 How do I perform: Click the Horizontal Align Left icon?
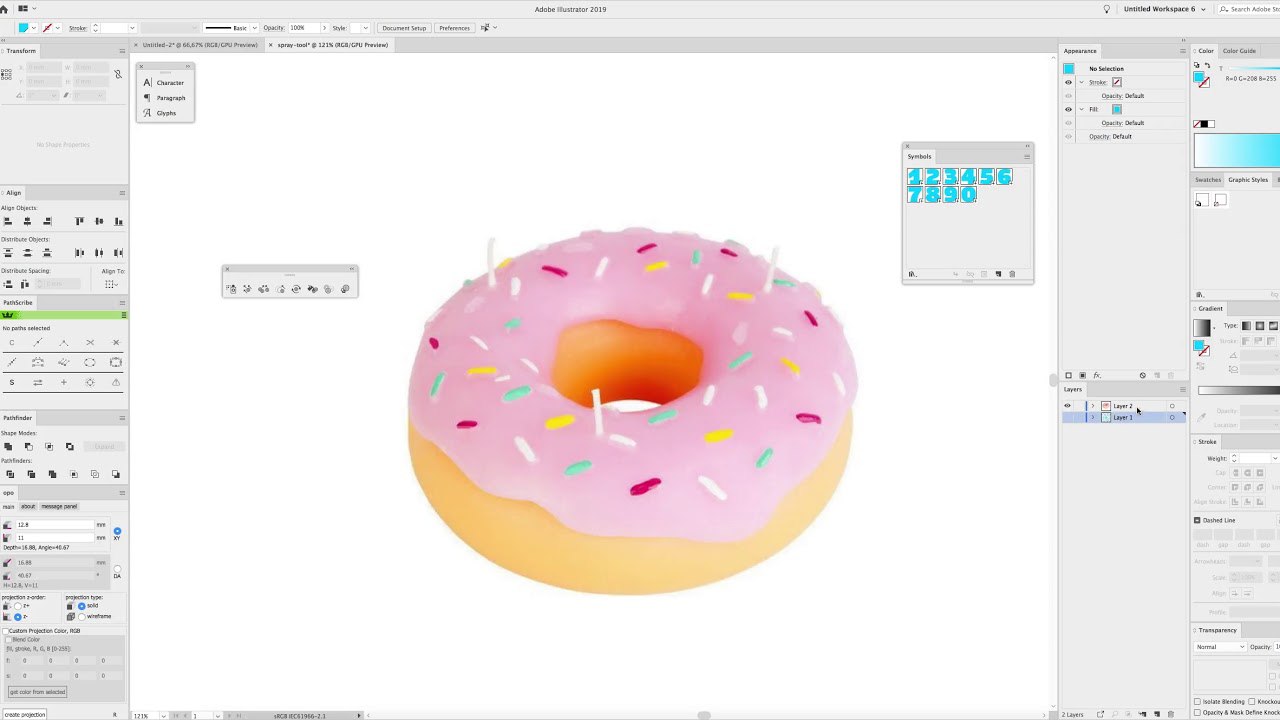pyautogui.click(x=8, y=221)
